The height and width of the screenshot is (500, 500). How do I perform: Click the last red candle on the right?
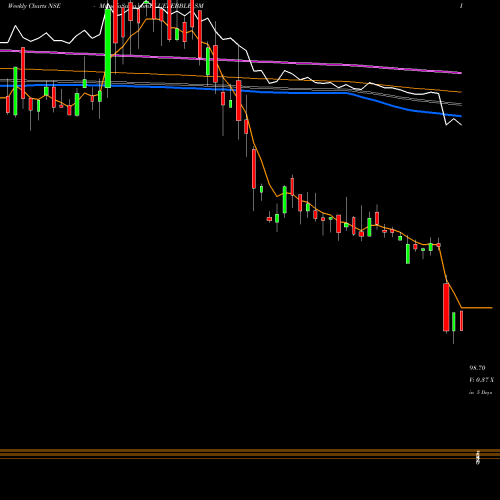[461, 321]
